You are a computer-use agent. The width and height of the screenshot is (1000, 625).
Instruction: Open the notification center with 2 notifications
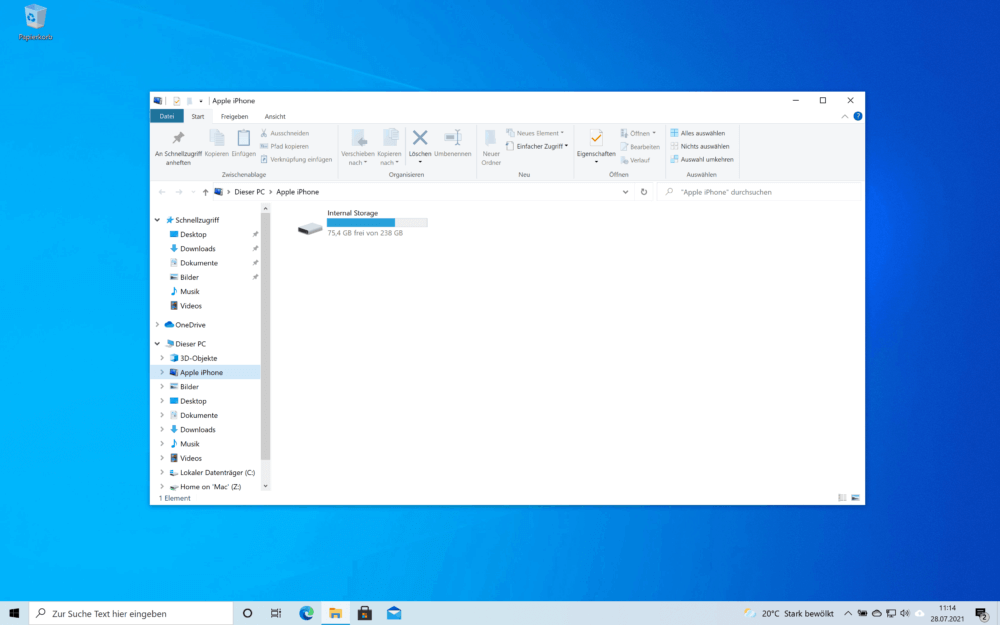coord(982,614)
